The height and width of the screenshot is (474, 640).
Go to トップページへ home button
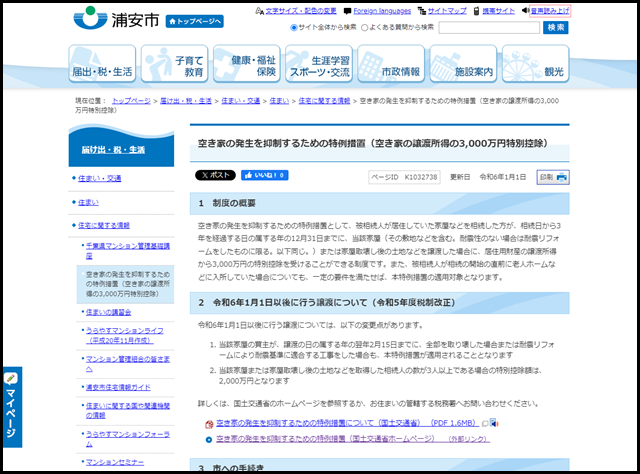pyautogui.click(x=195, y=21)
